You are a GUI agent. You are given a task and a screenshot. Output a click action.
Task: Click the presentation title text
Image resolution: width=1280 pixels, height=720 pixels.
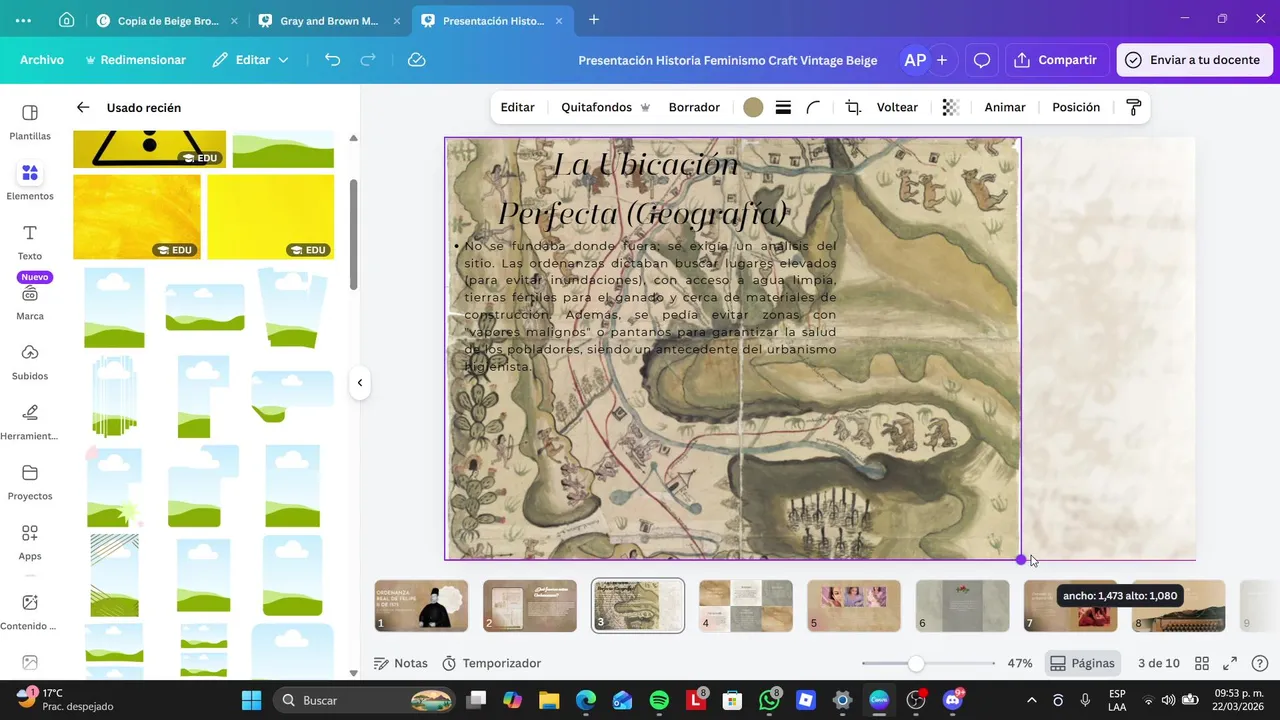pos(727,60)
